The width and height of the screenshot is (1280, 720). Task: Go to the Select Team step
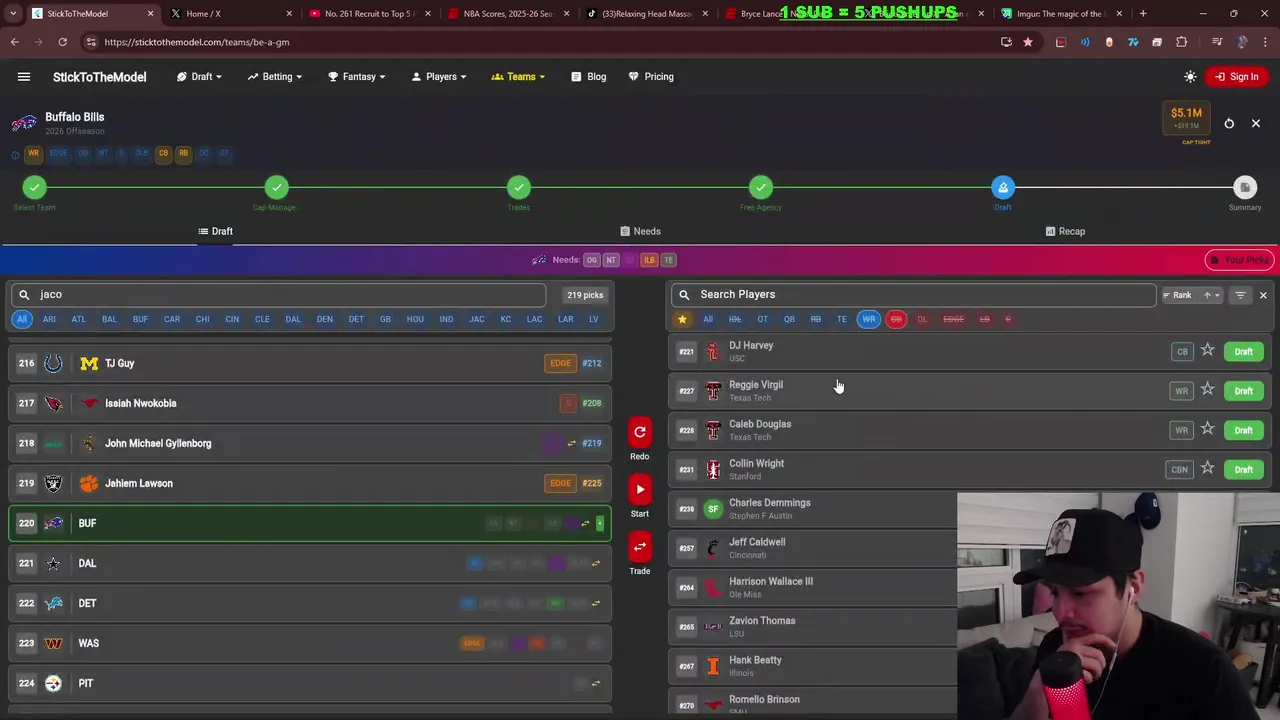point(35,187)
